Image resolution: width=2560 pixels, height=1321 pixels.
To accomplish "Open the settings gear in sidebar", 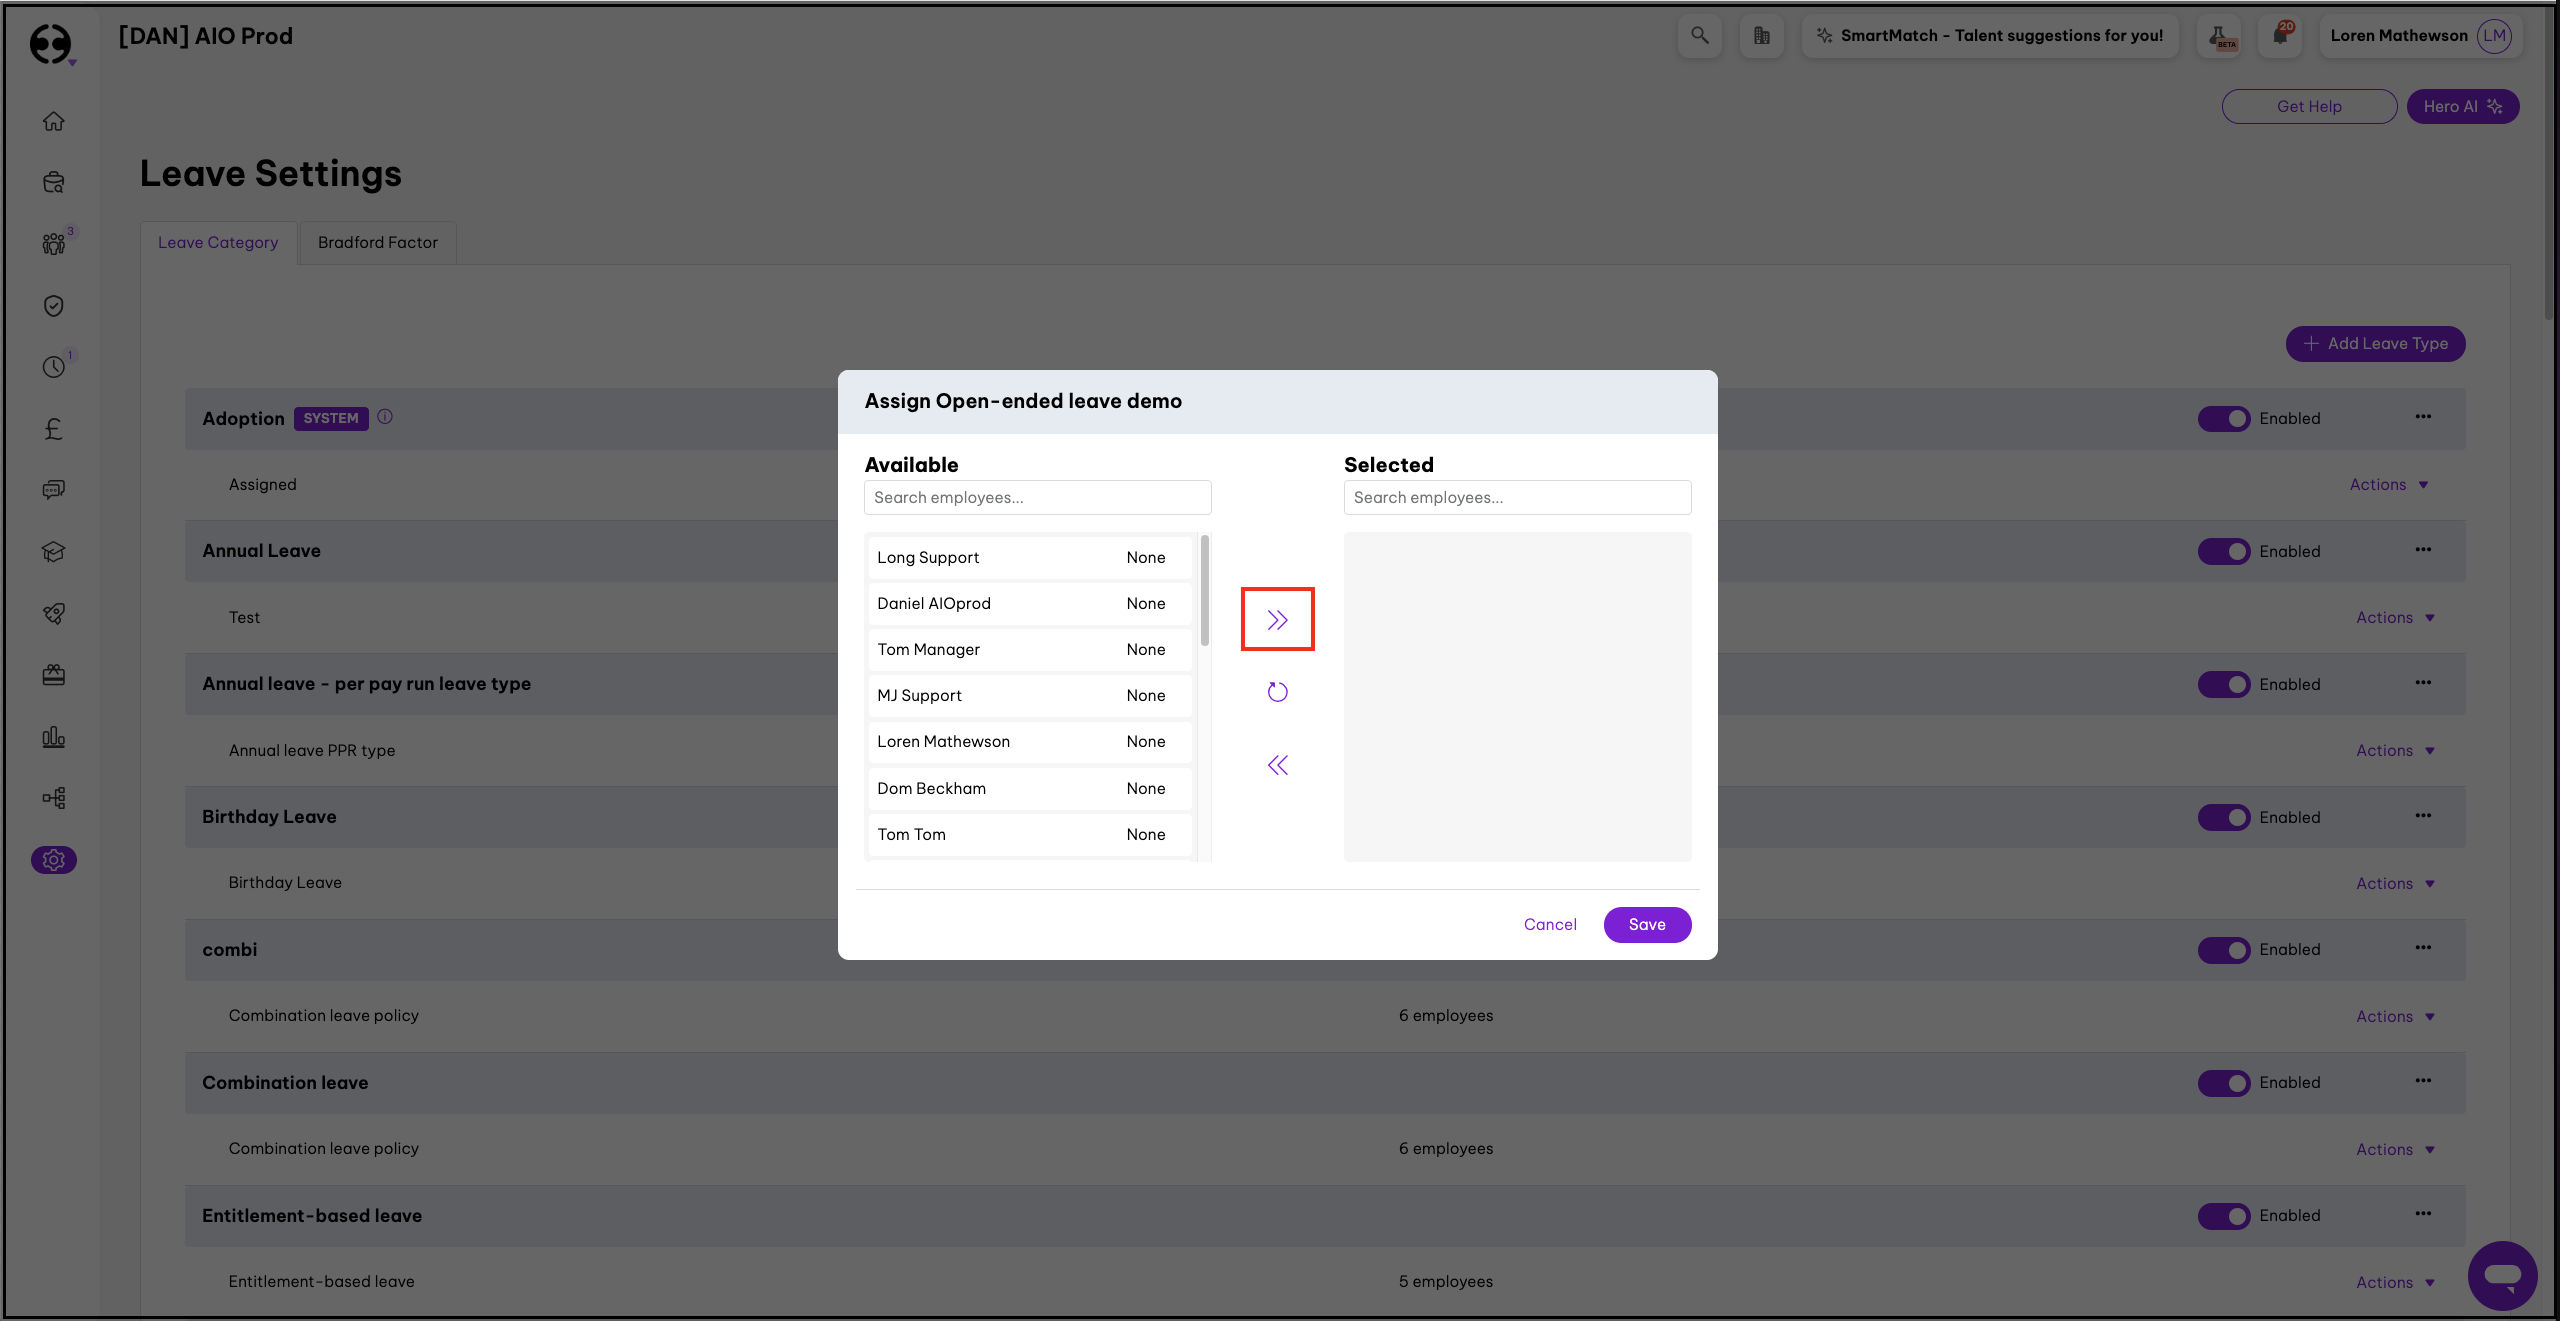I will (x=54, y=860).
